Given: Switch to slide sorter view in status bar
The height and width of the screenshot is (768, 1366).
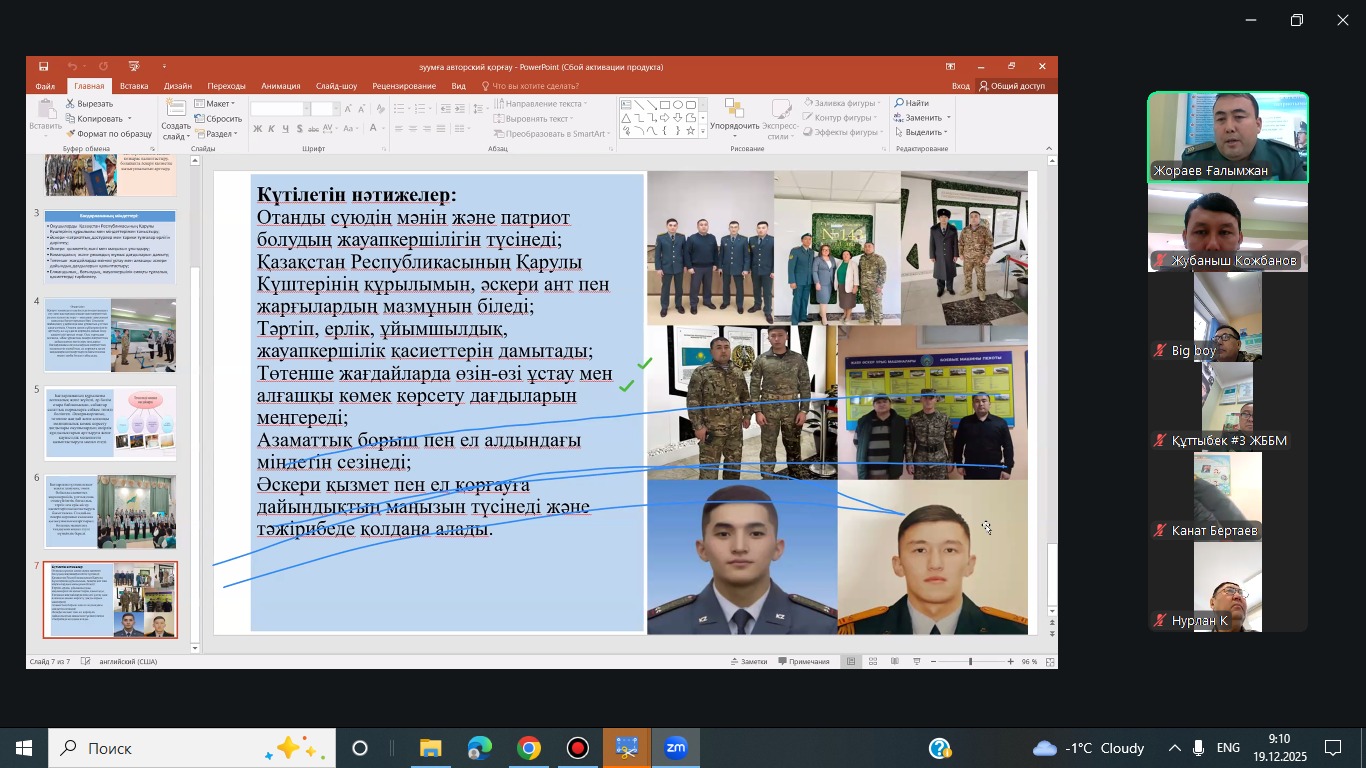Looking at the screenshot, I should tap(873, 662).
